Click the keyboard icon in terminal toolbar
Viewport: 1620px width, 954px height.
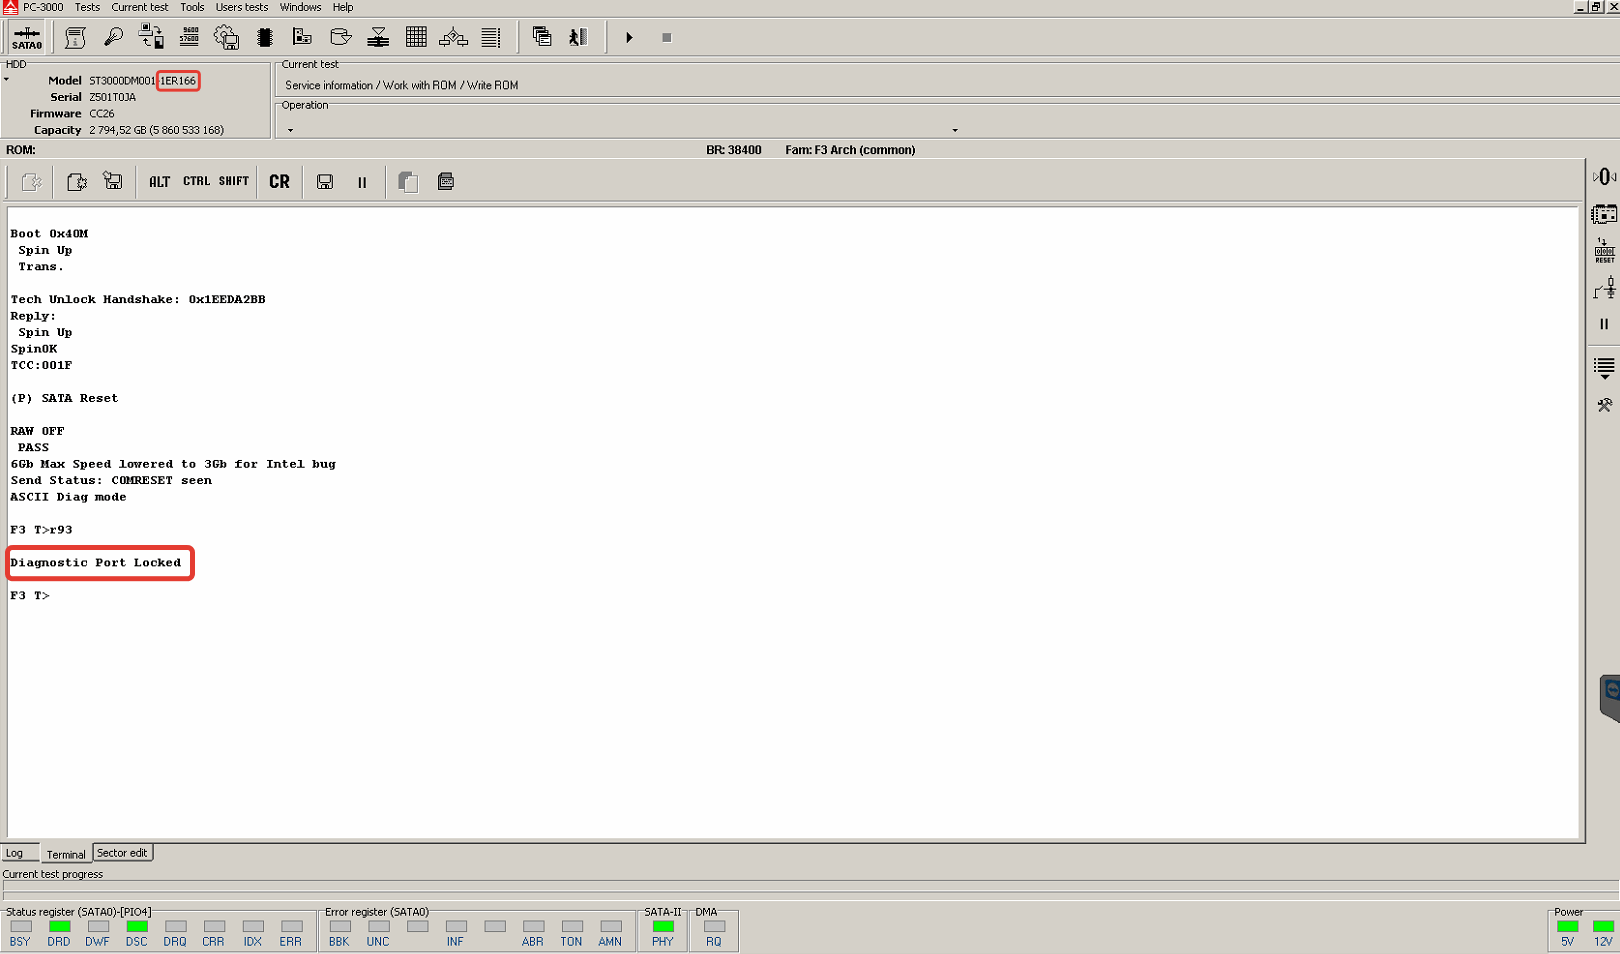pos(446,182)
